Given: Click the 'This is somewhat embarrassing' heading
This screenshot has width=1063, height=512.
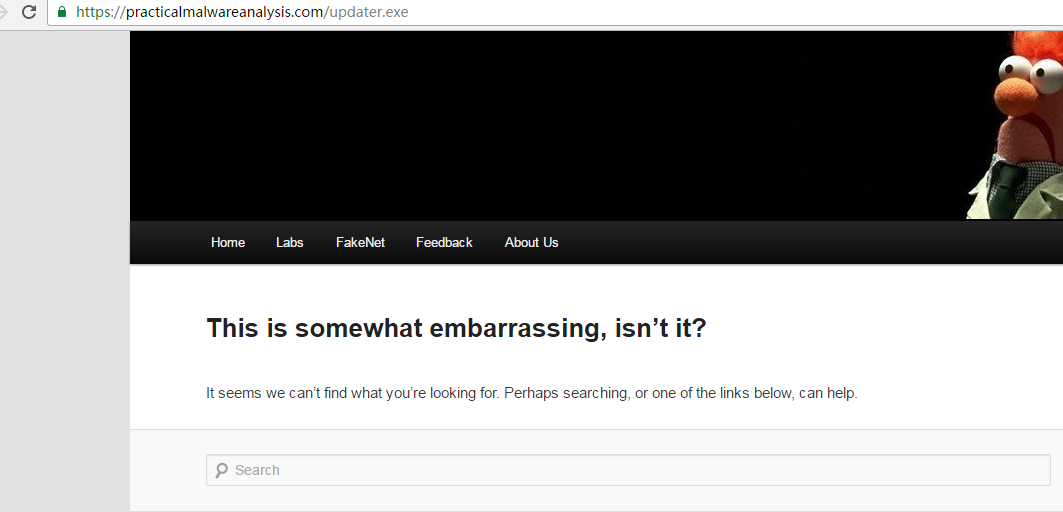Looking at the screenshot, I should point(456,328).
